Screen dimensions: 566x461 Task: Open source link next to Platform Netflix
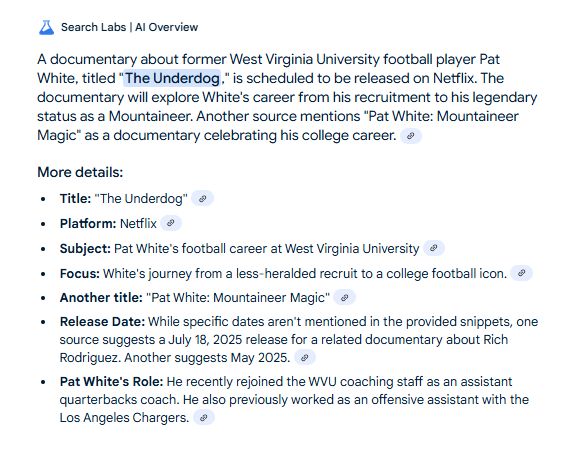pos(171,223)
